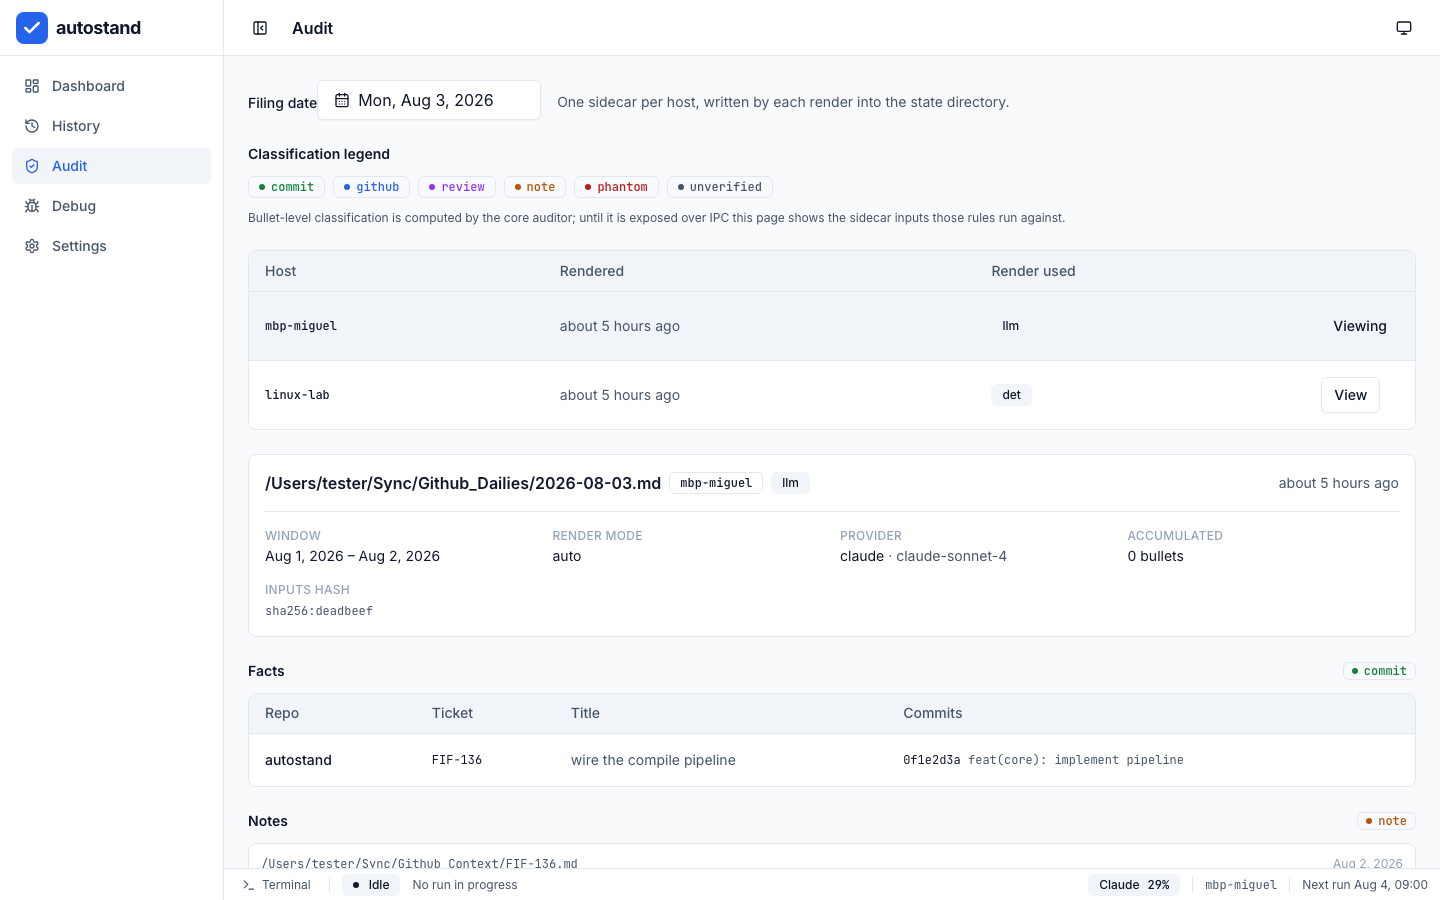Open the filing date picker Mon, Aug 3, 2026
Viewport: 1440px width, 900px height.
pyautogui.click(x=429, y=100)
